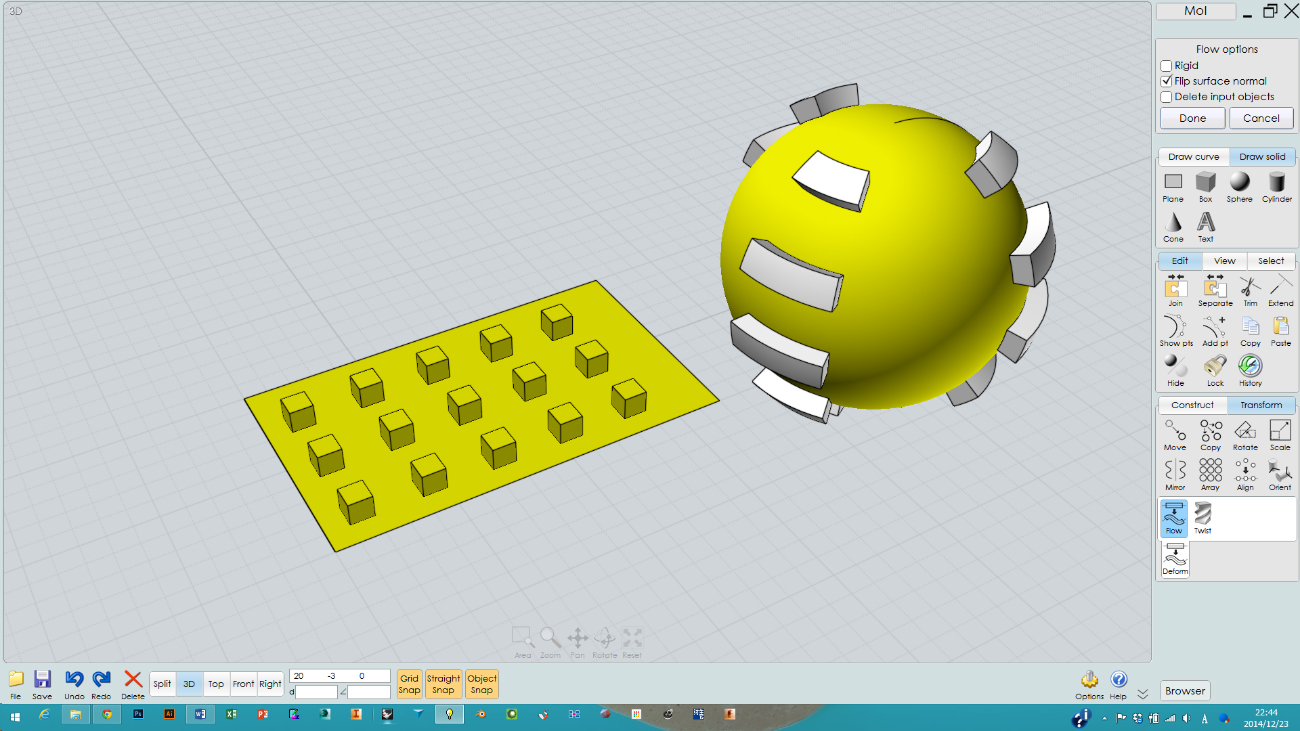Select the Mirror transform tool
Viewport: 1300px width, 731px height.
[x=1175, y=475]
